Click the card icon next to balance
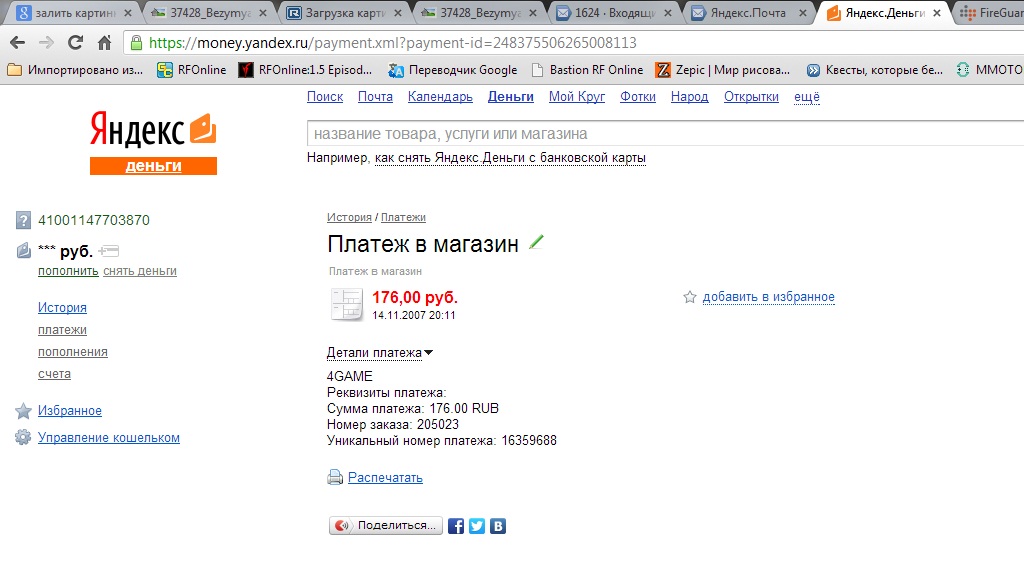The width and height of the screenshot is (1024, 576). (x=108, y=251)
